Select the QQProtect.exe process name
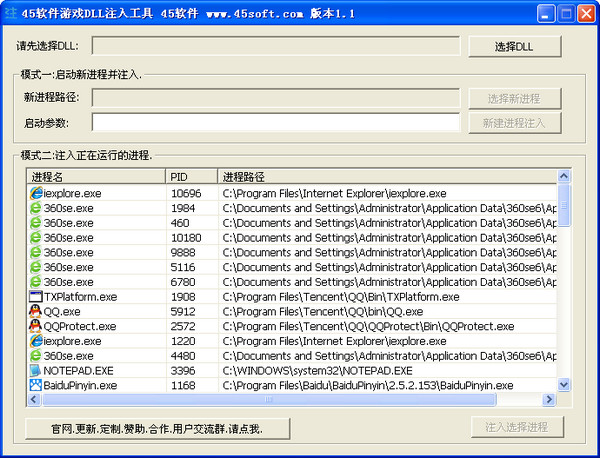 point(80,326)
